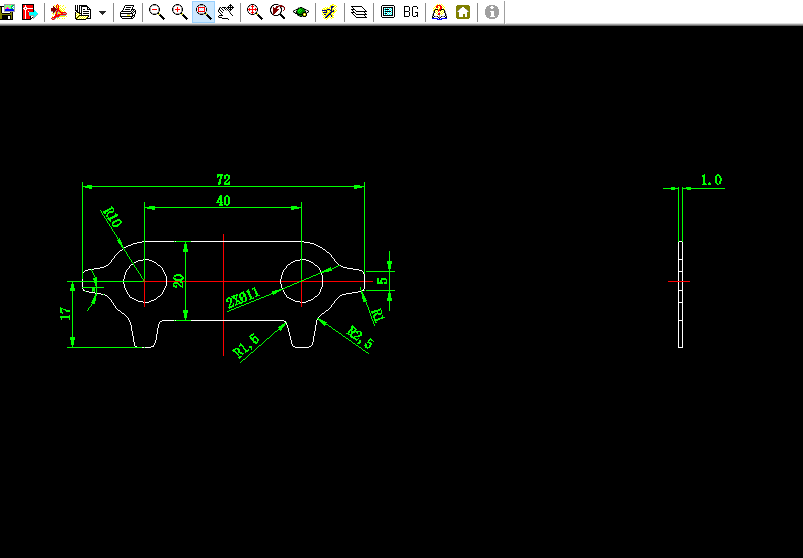
Task: Click the 20 vertical dimension text
Action: (x=179, y=281)
